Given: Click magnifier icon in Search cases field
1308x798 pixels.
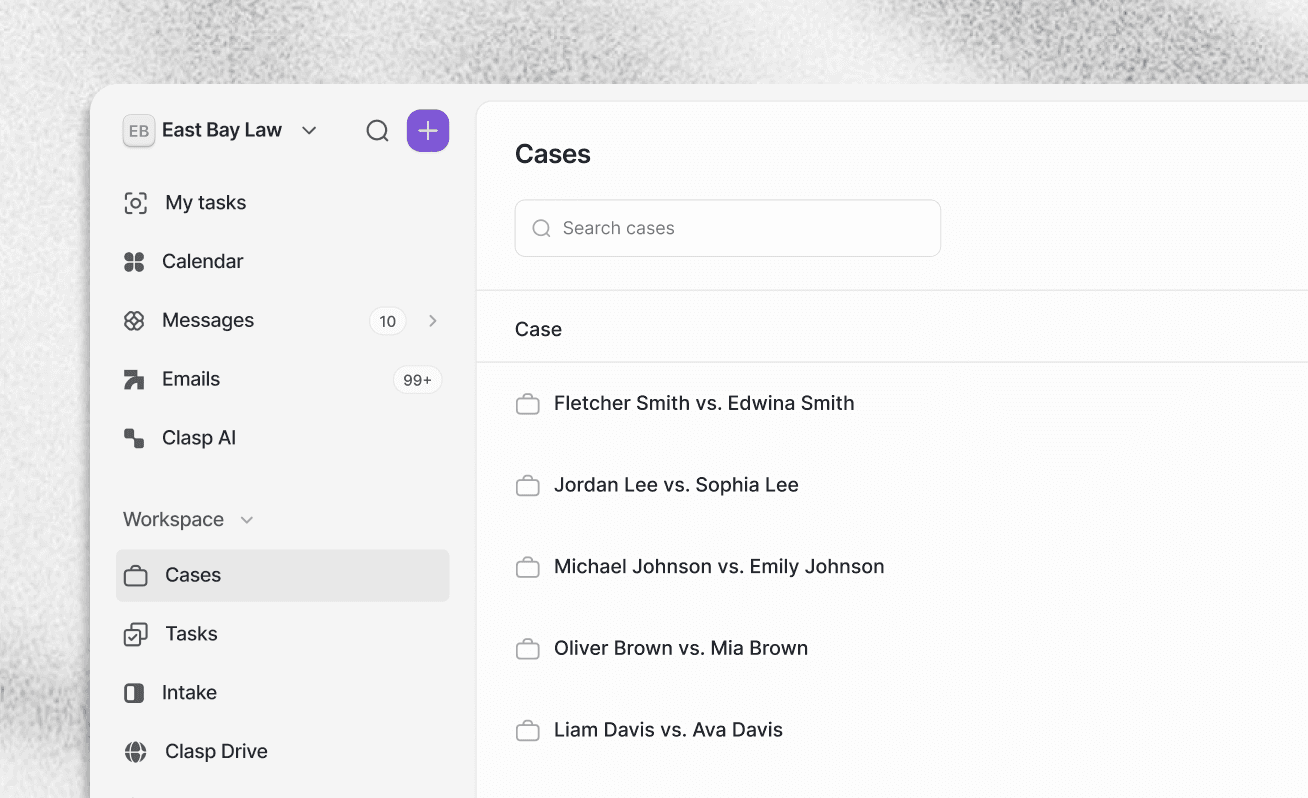Looking at the screenshot, I should 541,228.
